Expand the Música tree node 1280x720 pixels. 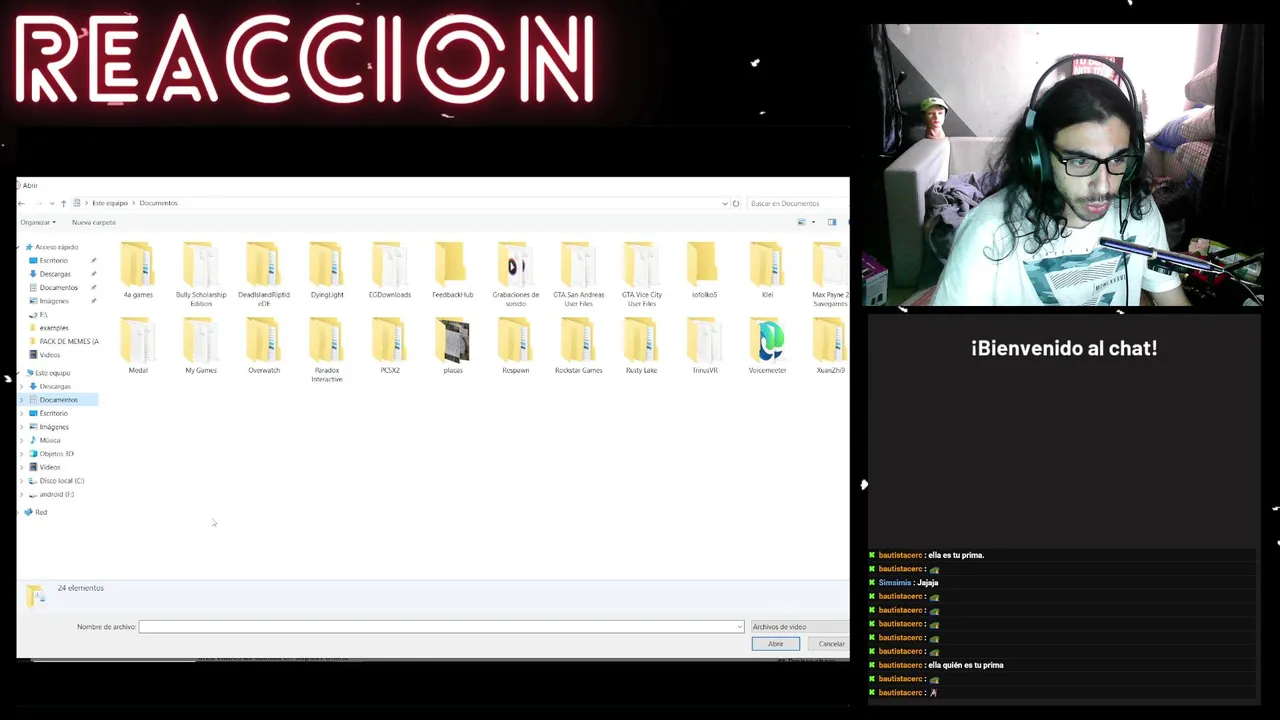(x=22, y=440)
